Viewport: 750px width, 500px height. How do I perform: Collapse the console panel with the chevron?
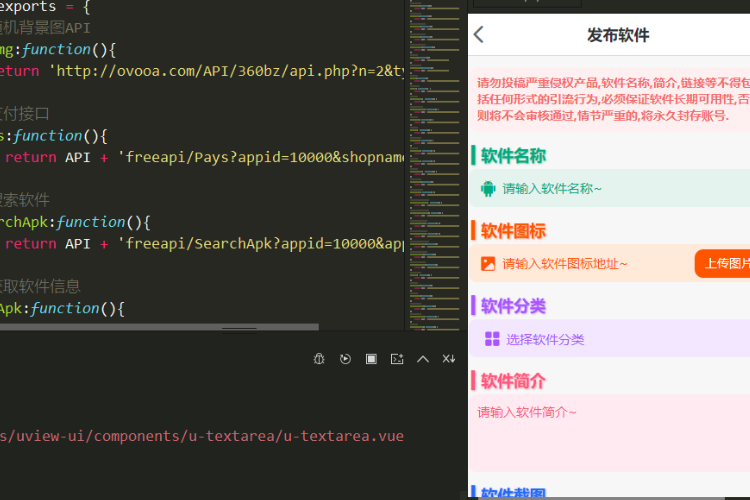423,359
